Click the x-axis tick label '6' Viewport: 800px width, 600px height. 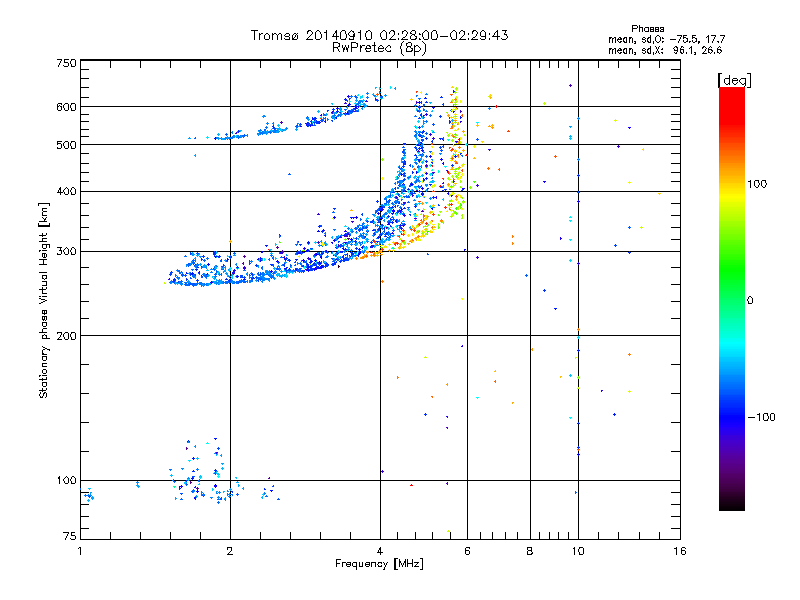pyautogui.click(x=467, y=551)
